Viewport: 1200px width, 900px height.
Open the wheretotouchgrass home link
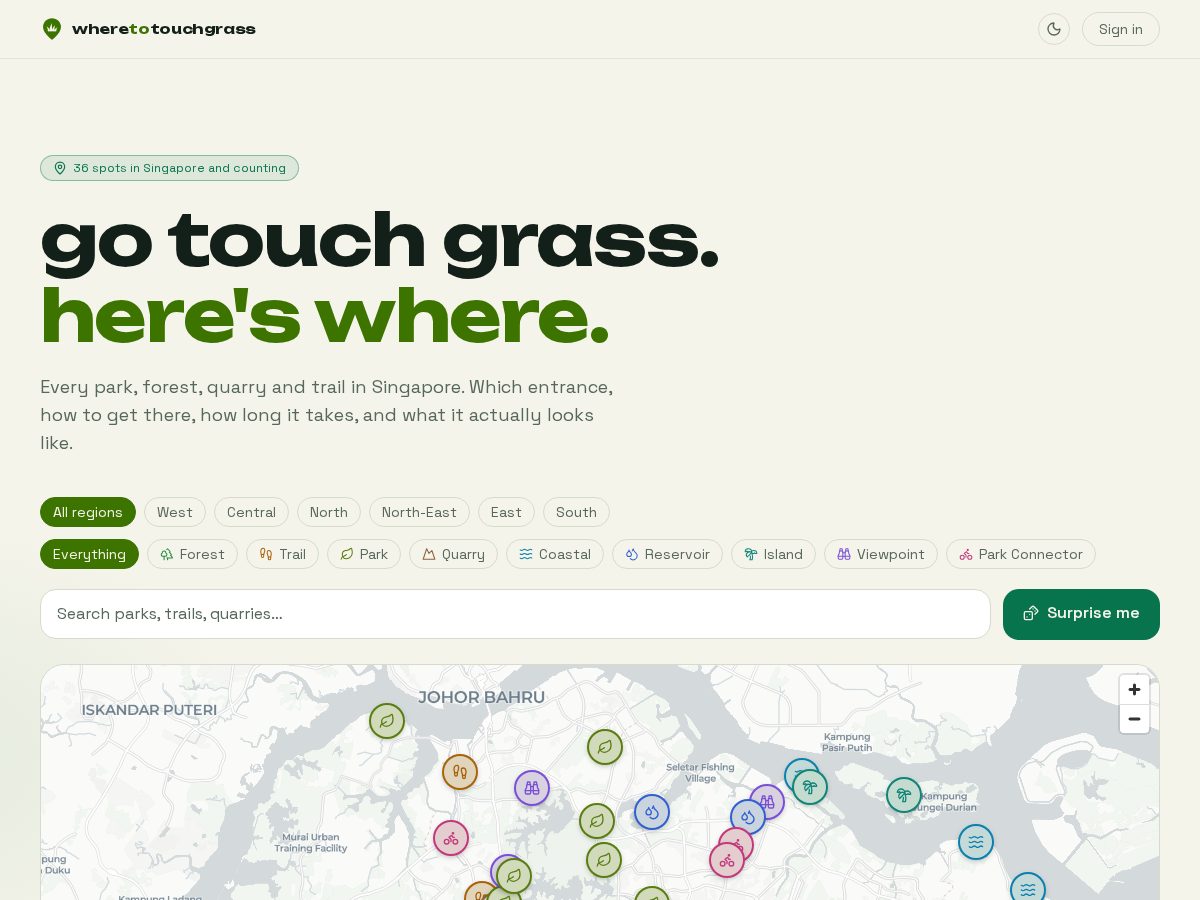click(149, 29)
